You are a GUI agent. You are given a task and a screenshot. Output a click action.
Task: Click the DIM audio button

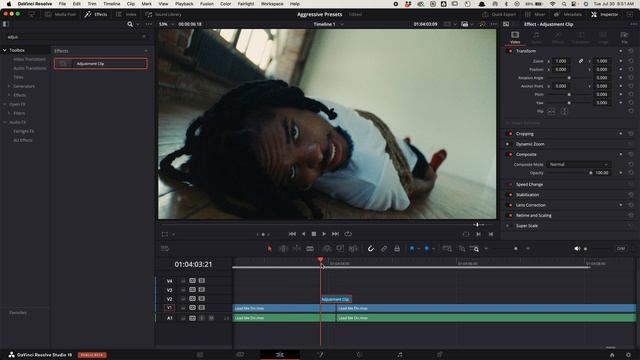tap(621, 249)
